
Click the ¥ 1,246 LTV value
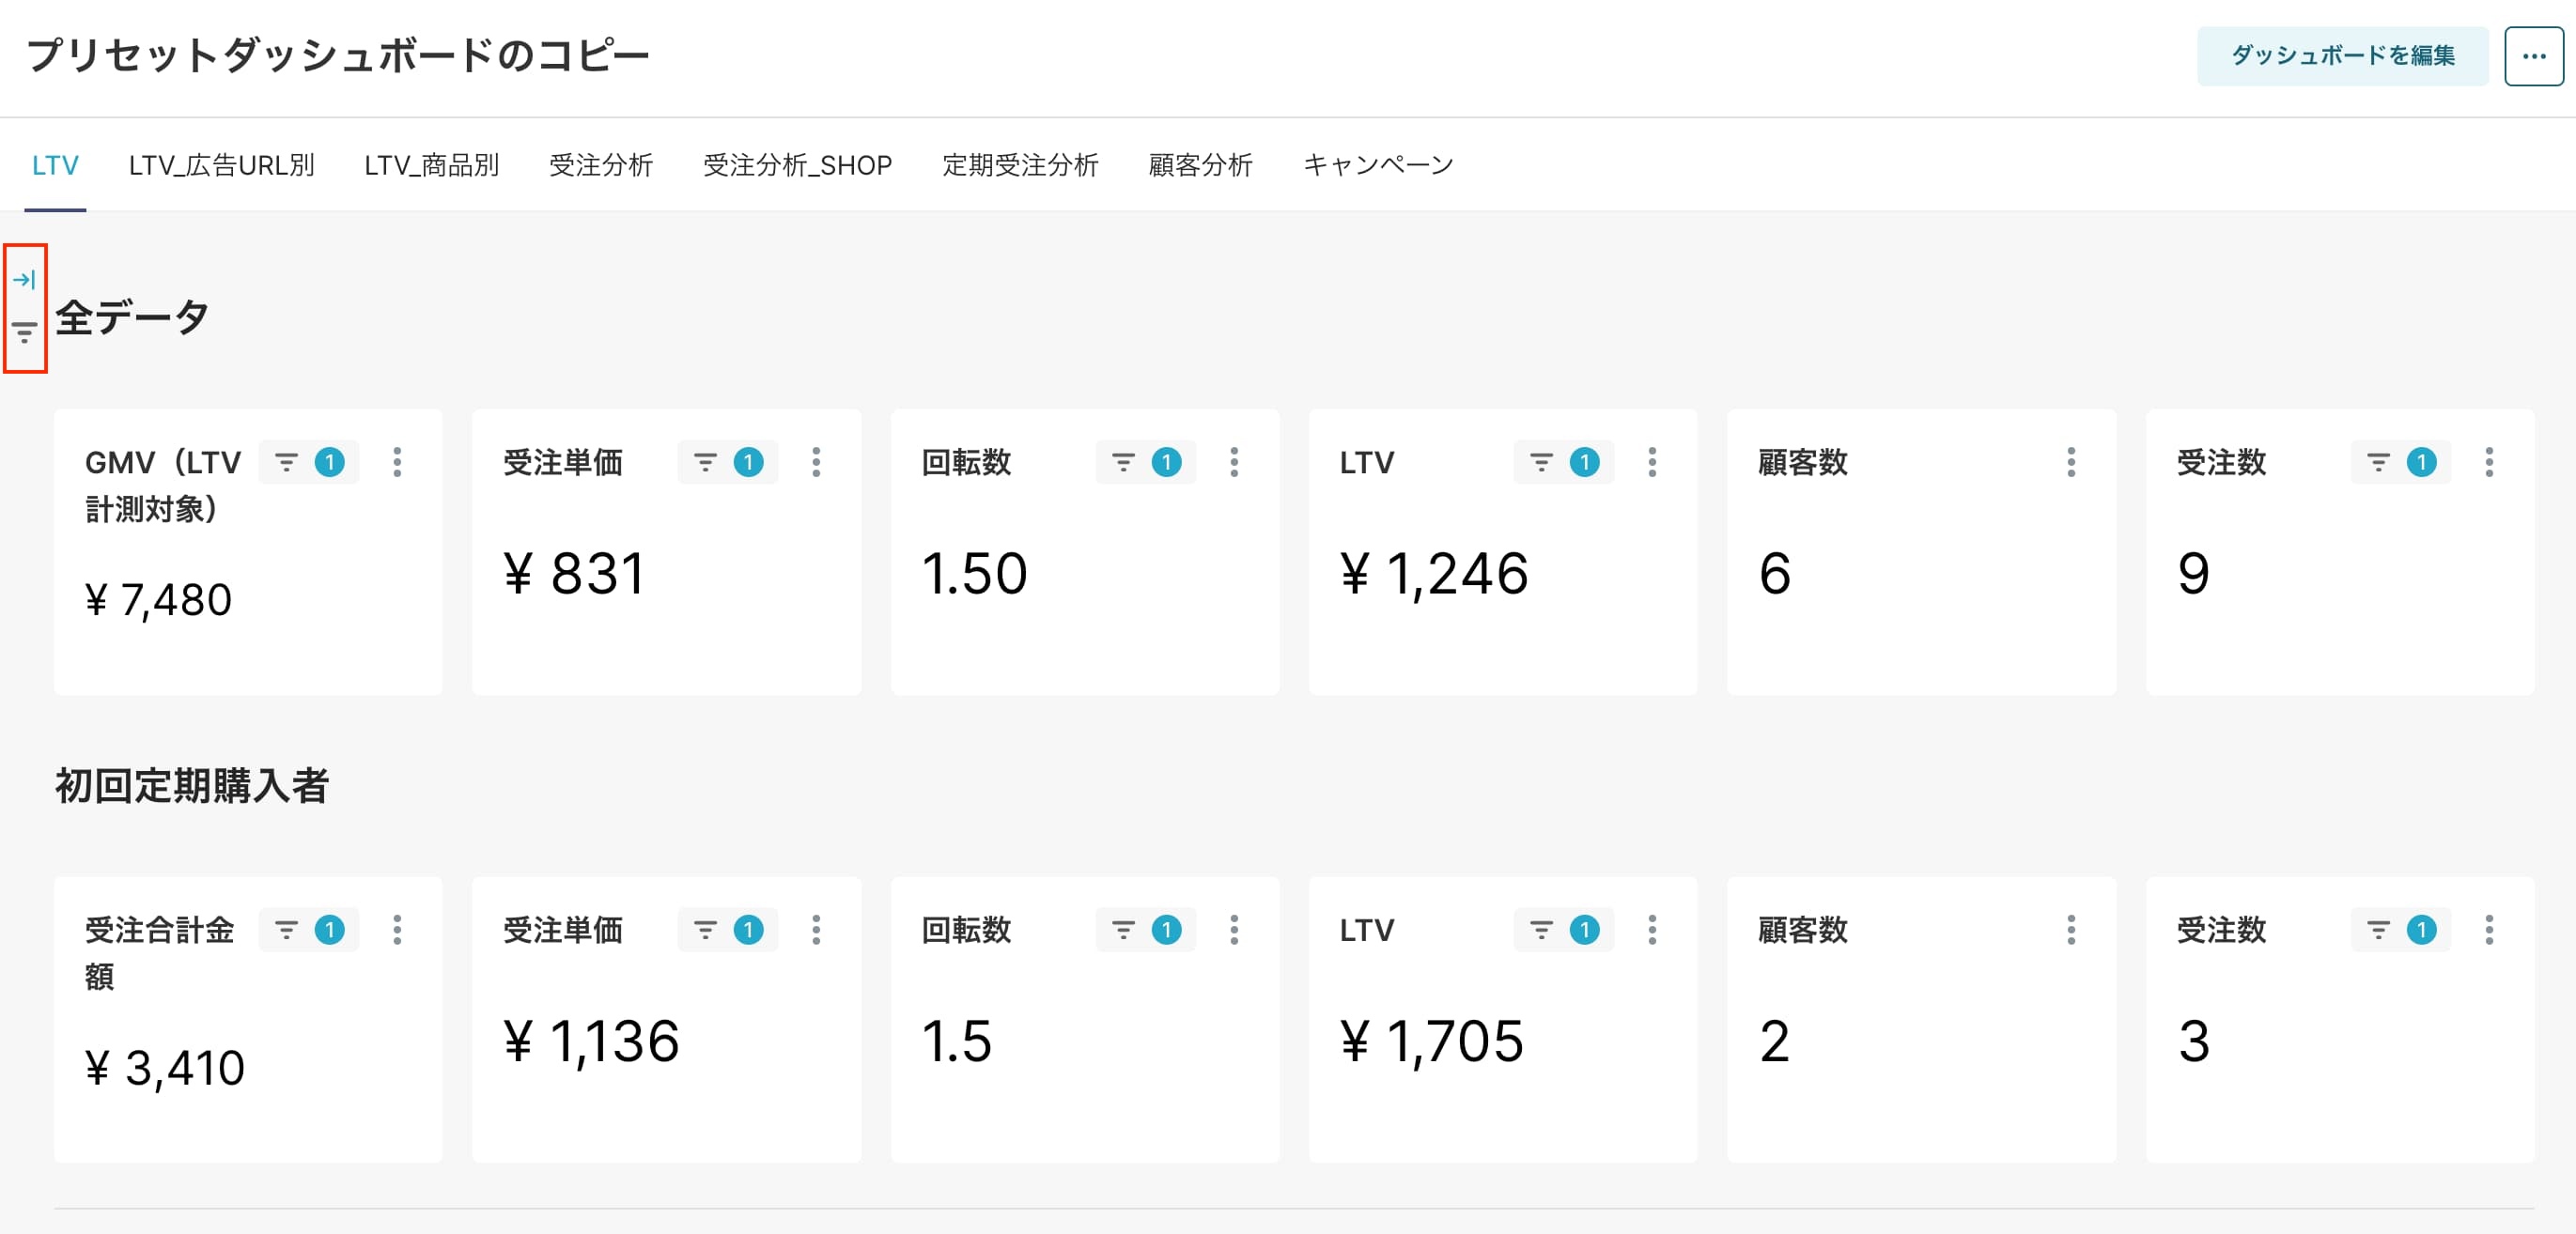point(1433,574)
